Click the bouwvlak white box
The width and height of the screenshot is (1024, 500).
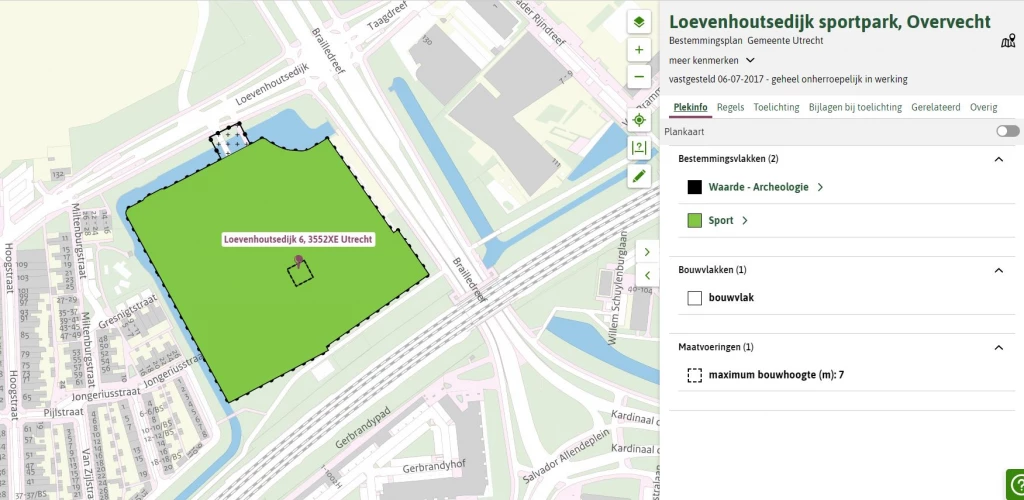point(695,297)
